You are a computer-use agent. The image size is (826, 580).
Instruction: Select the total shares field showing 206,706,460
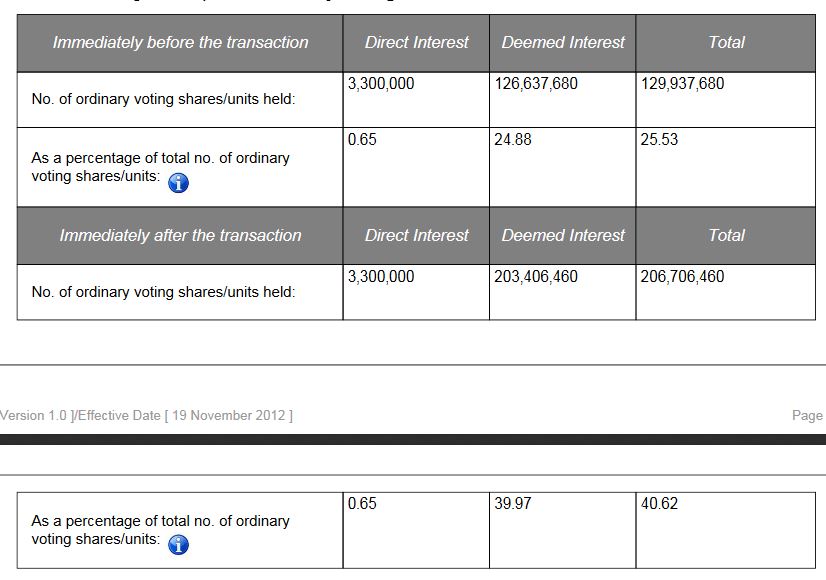pos(725,292)
